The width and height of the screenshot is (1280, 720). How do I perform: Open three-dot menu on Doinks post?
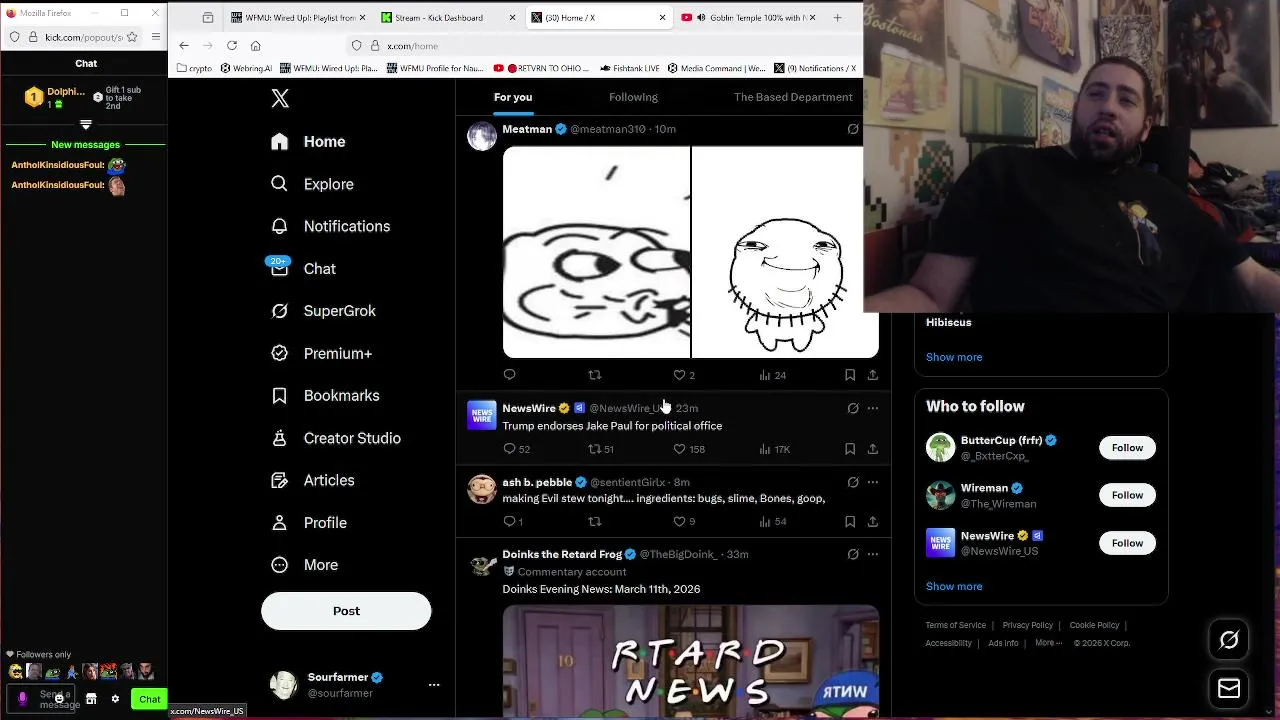(873, 554)
